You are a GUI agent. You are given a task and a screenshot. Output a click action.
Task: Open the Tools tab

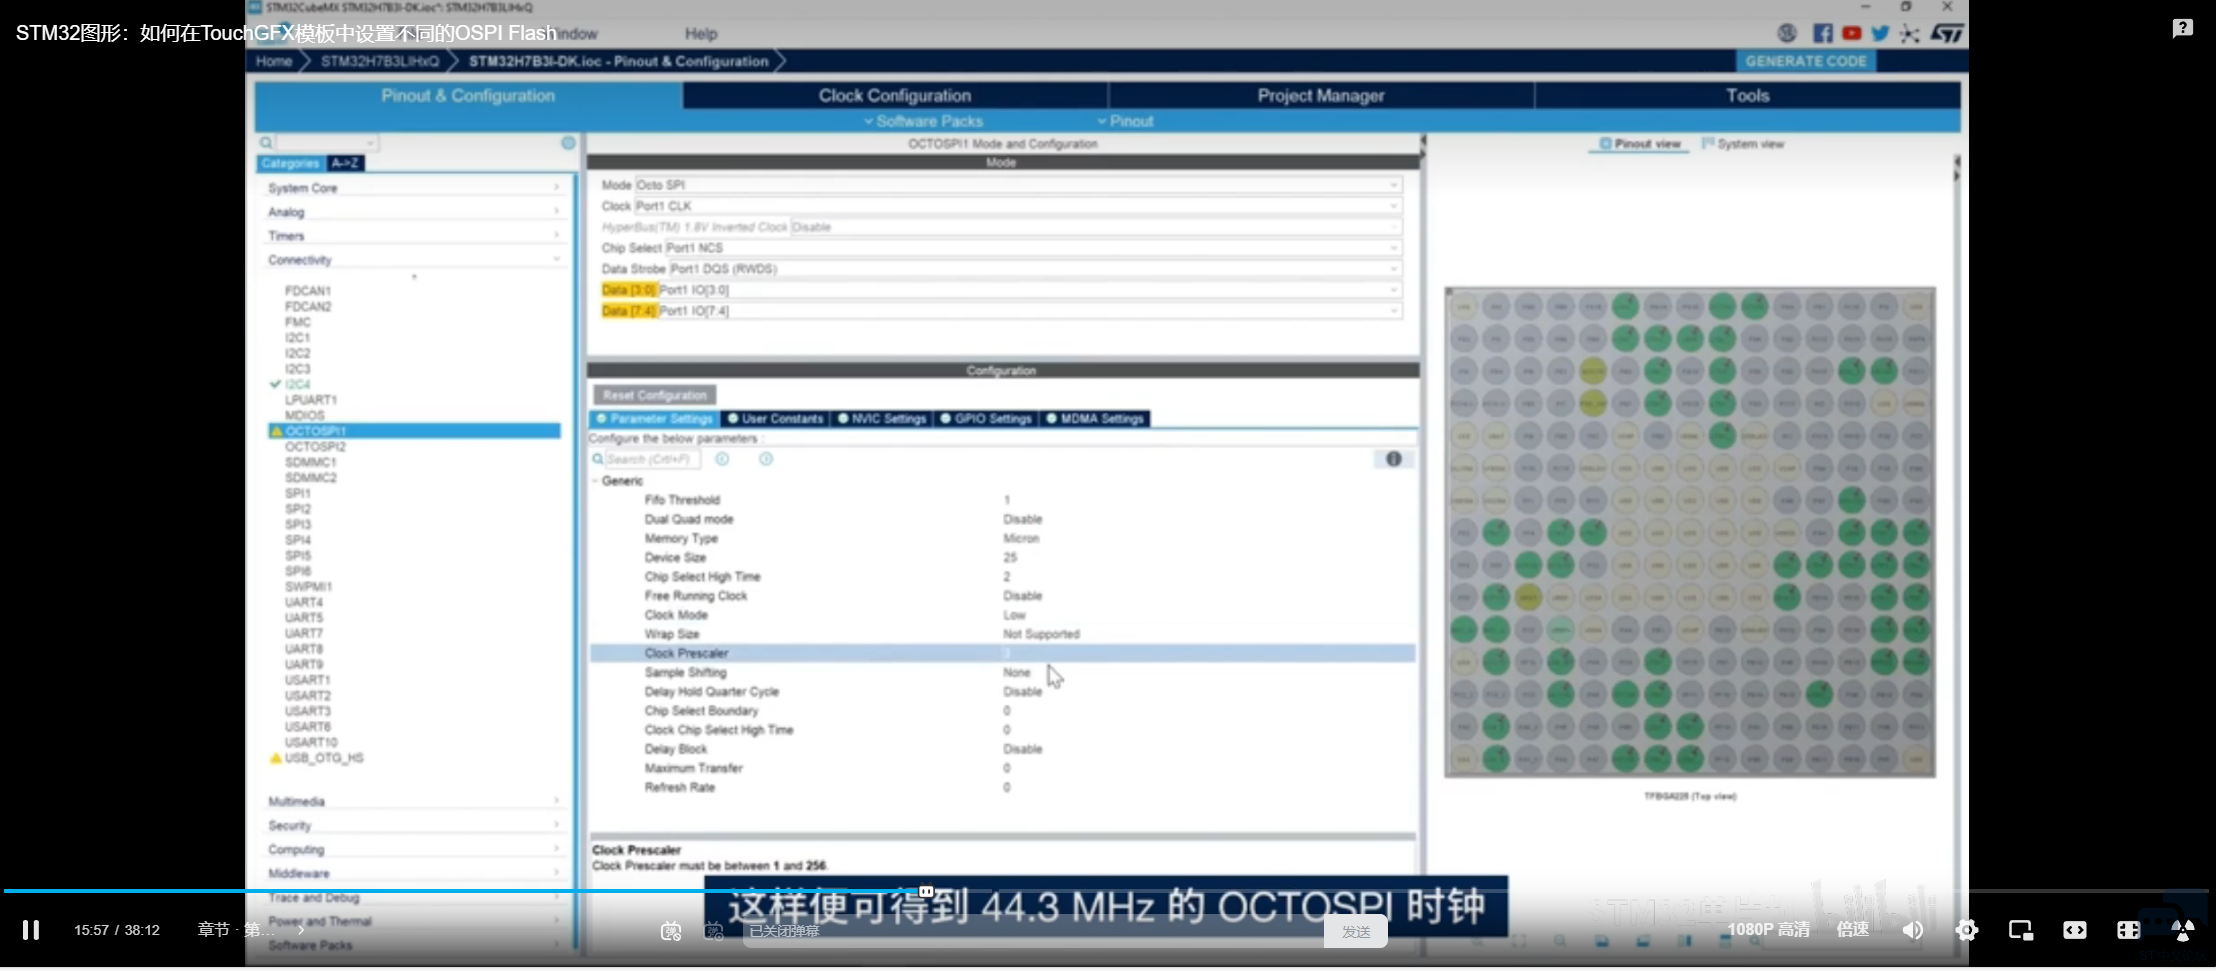point(1747,95)
